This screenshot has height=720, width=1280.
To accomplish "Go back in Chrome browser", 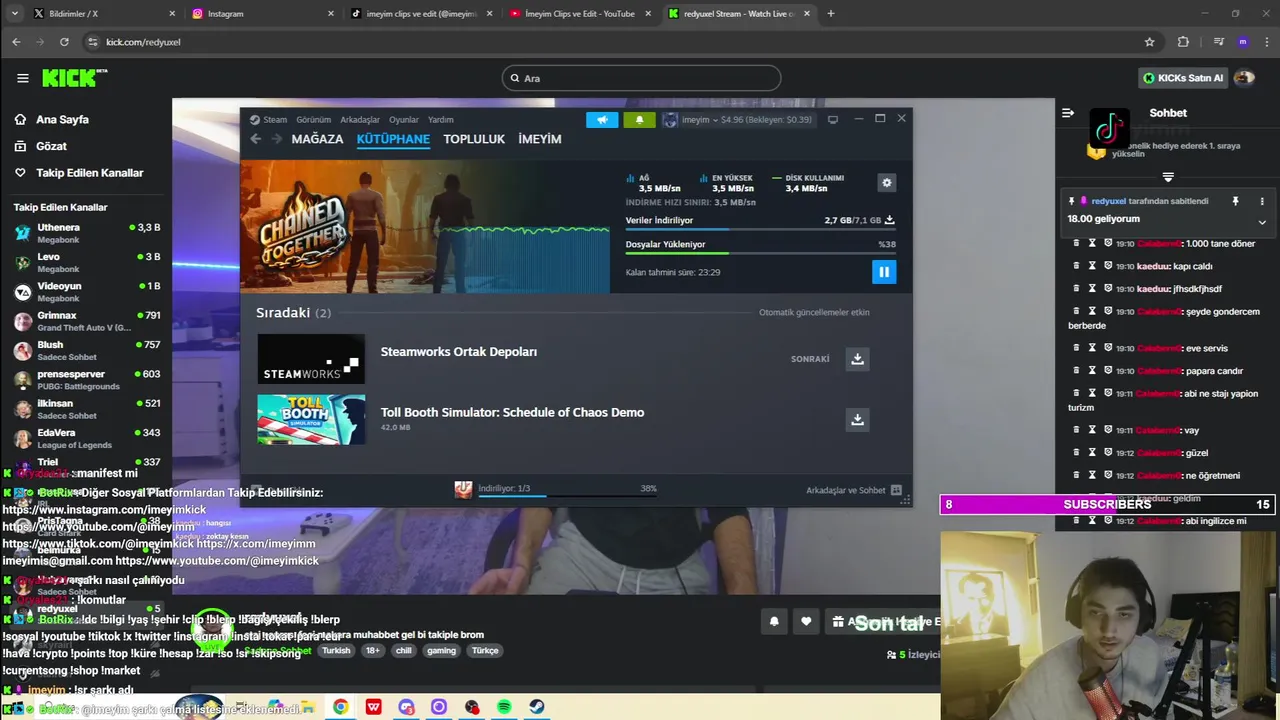I will [16, 42].
